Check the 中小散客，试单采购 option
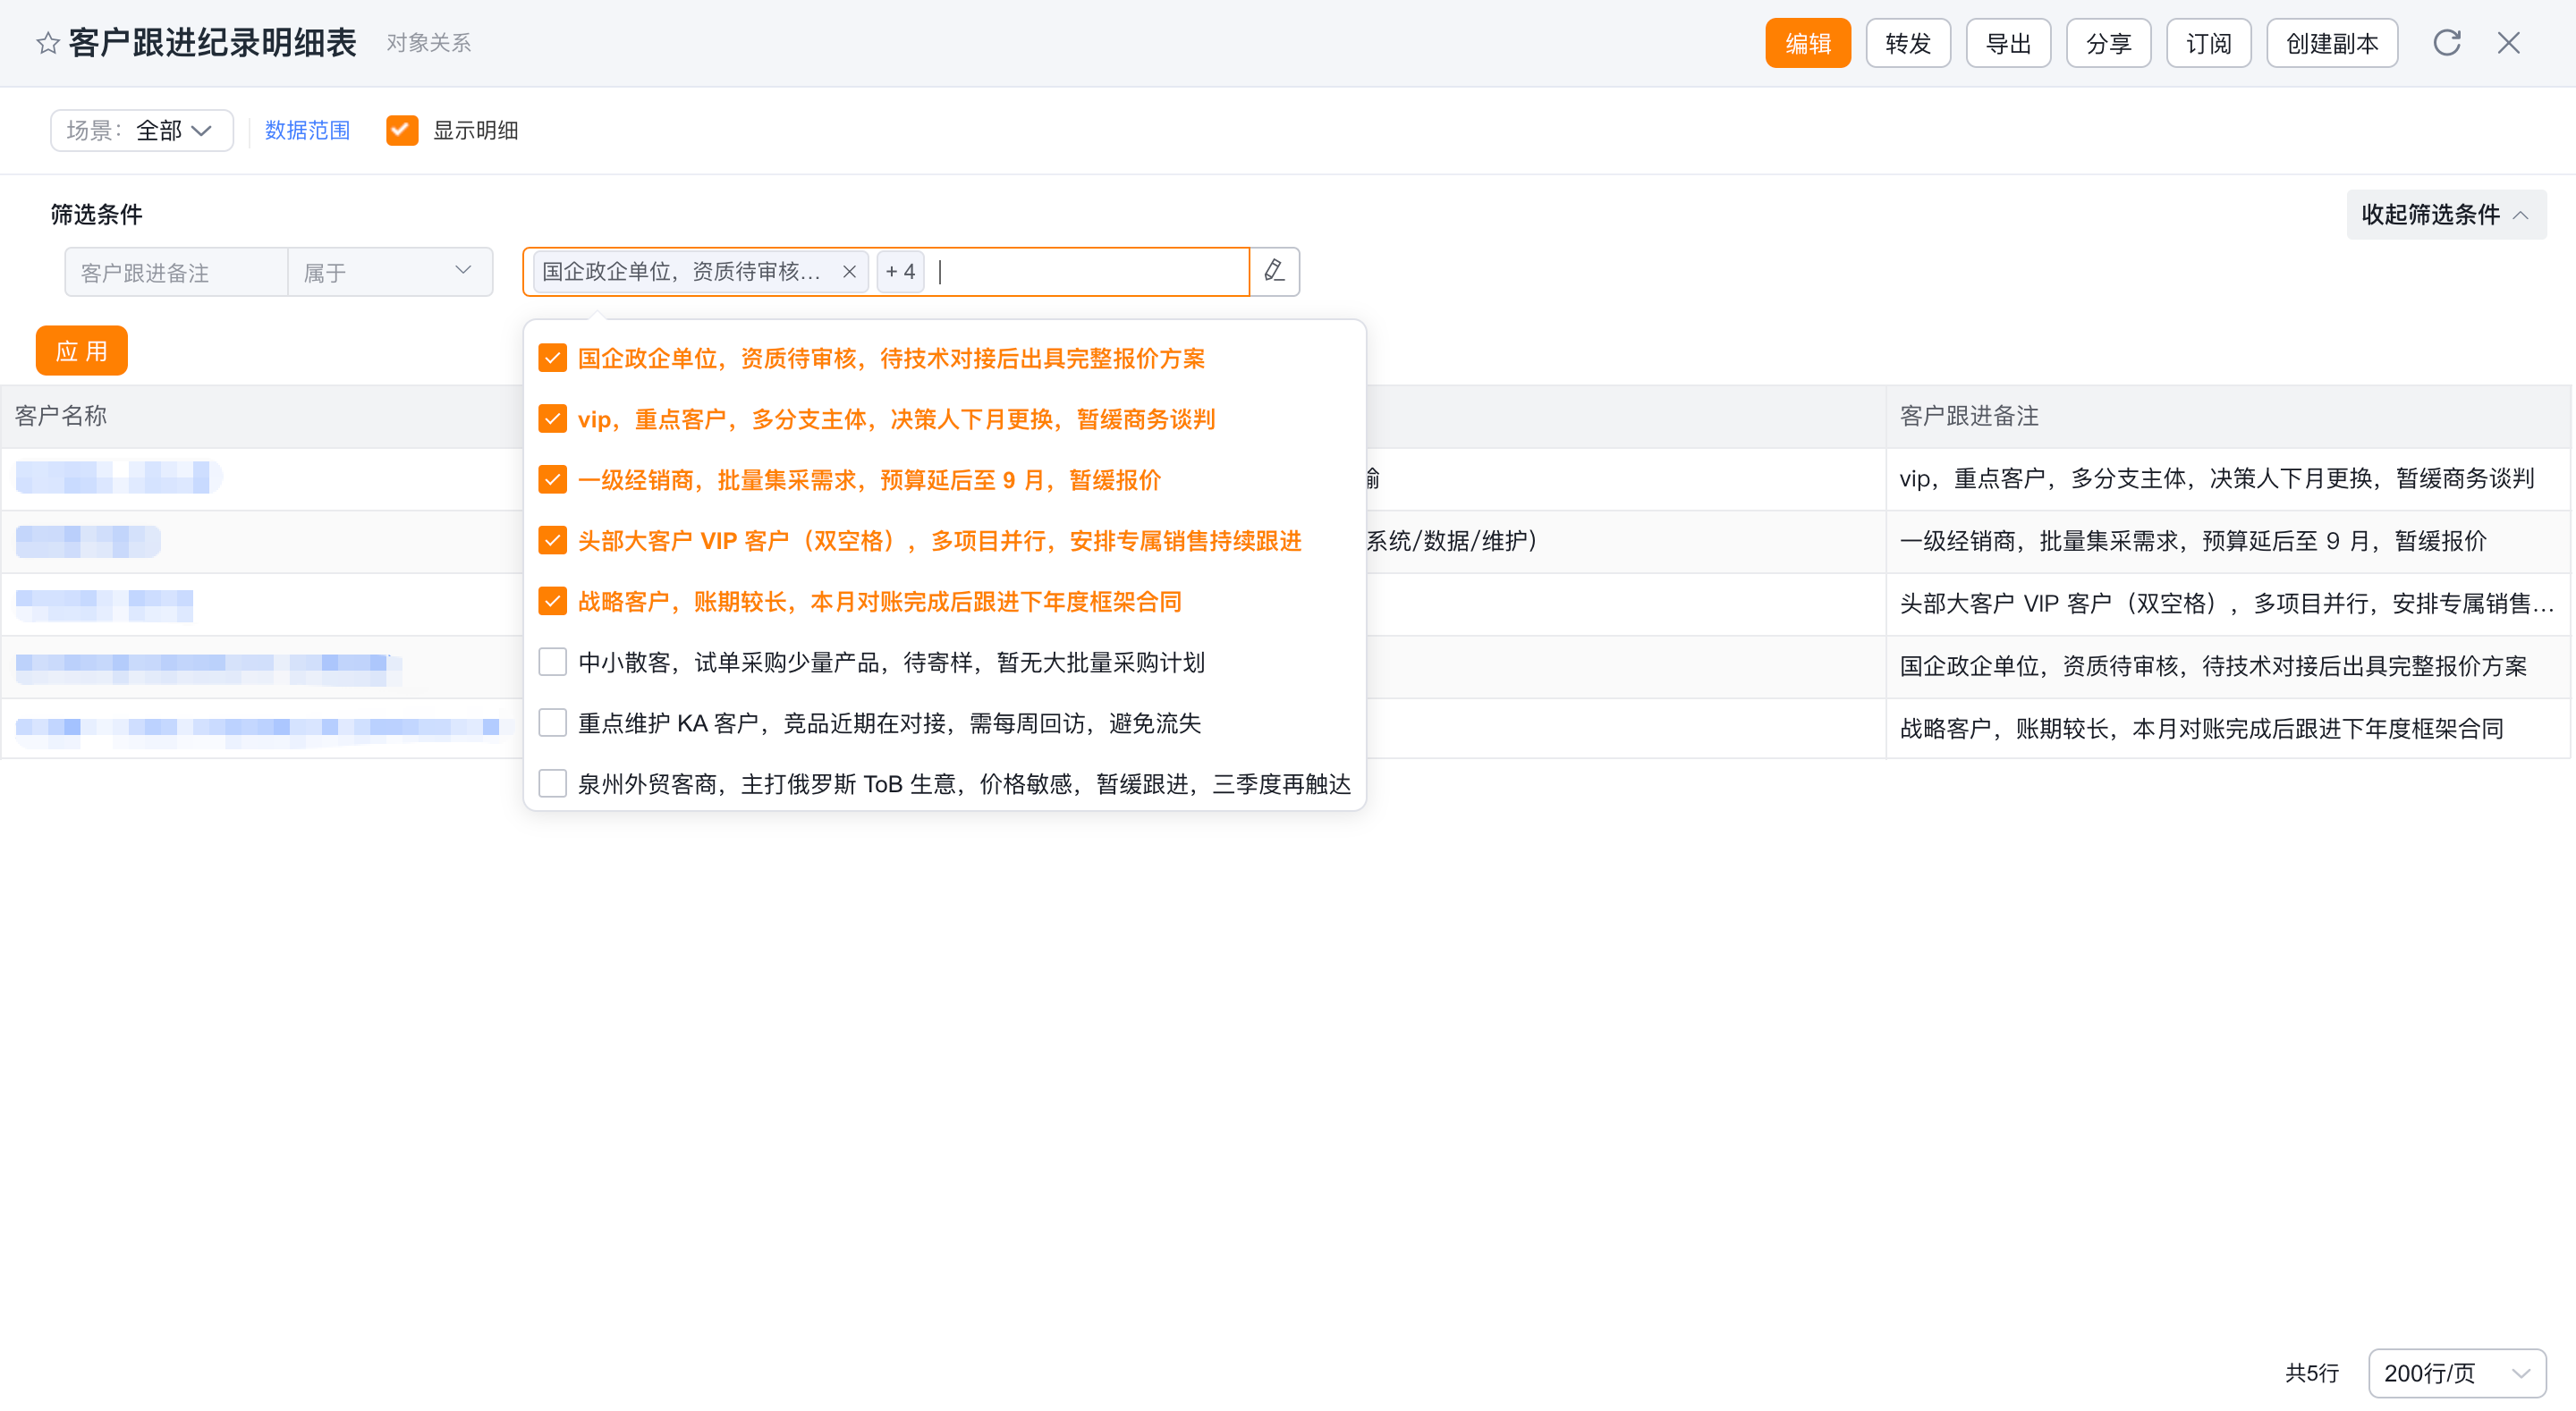The image size is (2576, 1411). click(x=552, y=662)
